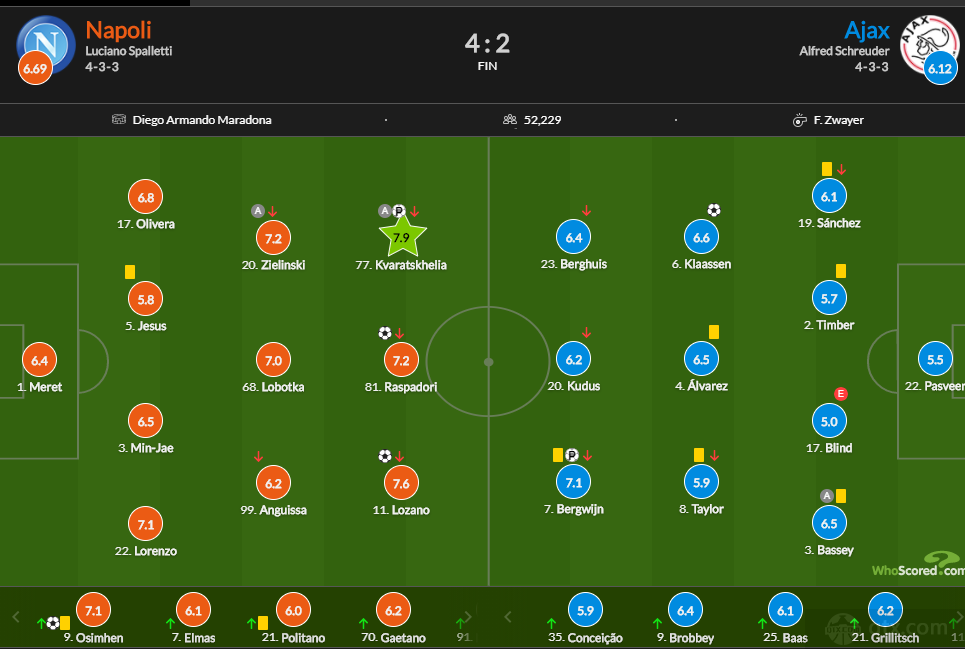
Task: Open the Ajax team name link
Action: 867,30
